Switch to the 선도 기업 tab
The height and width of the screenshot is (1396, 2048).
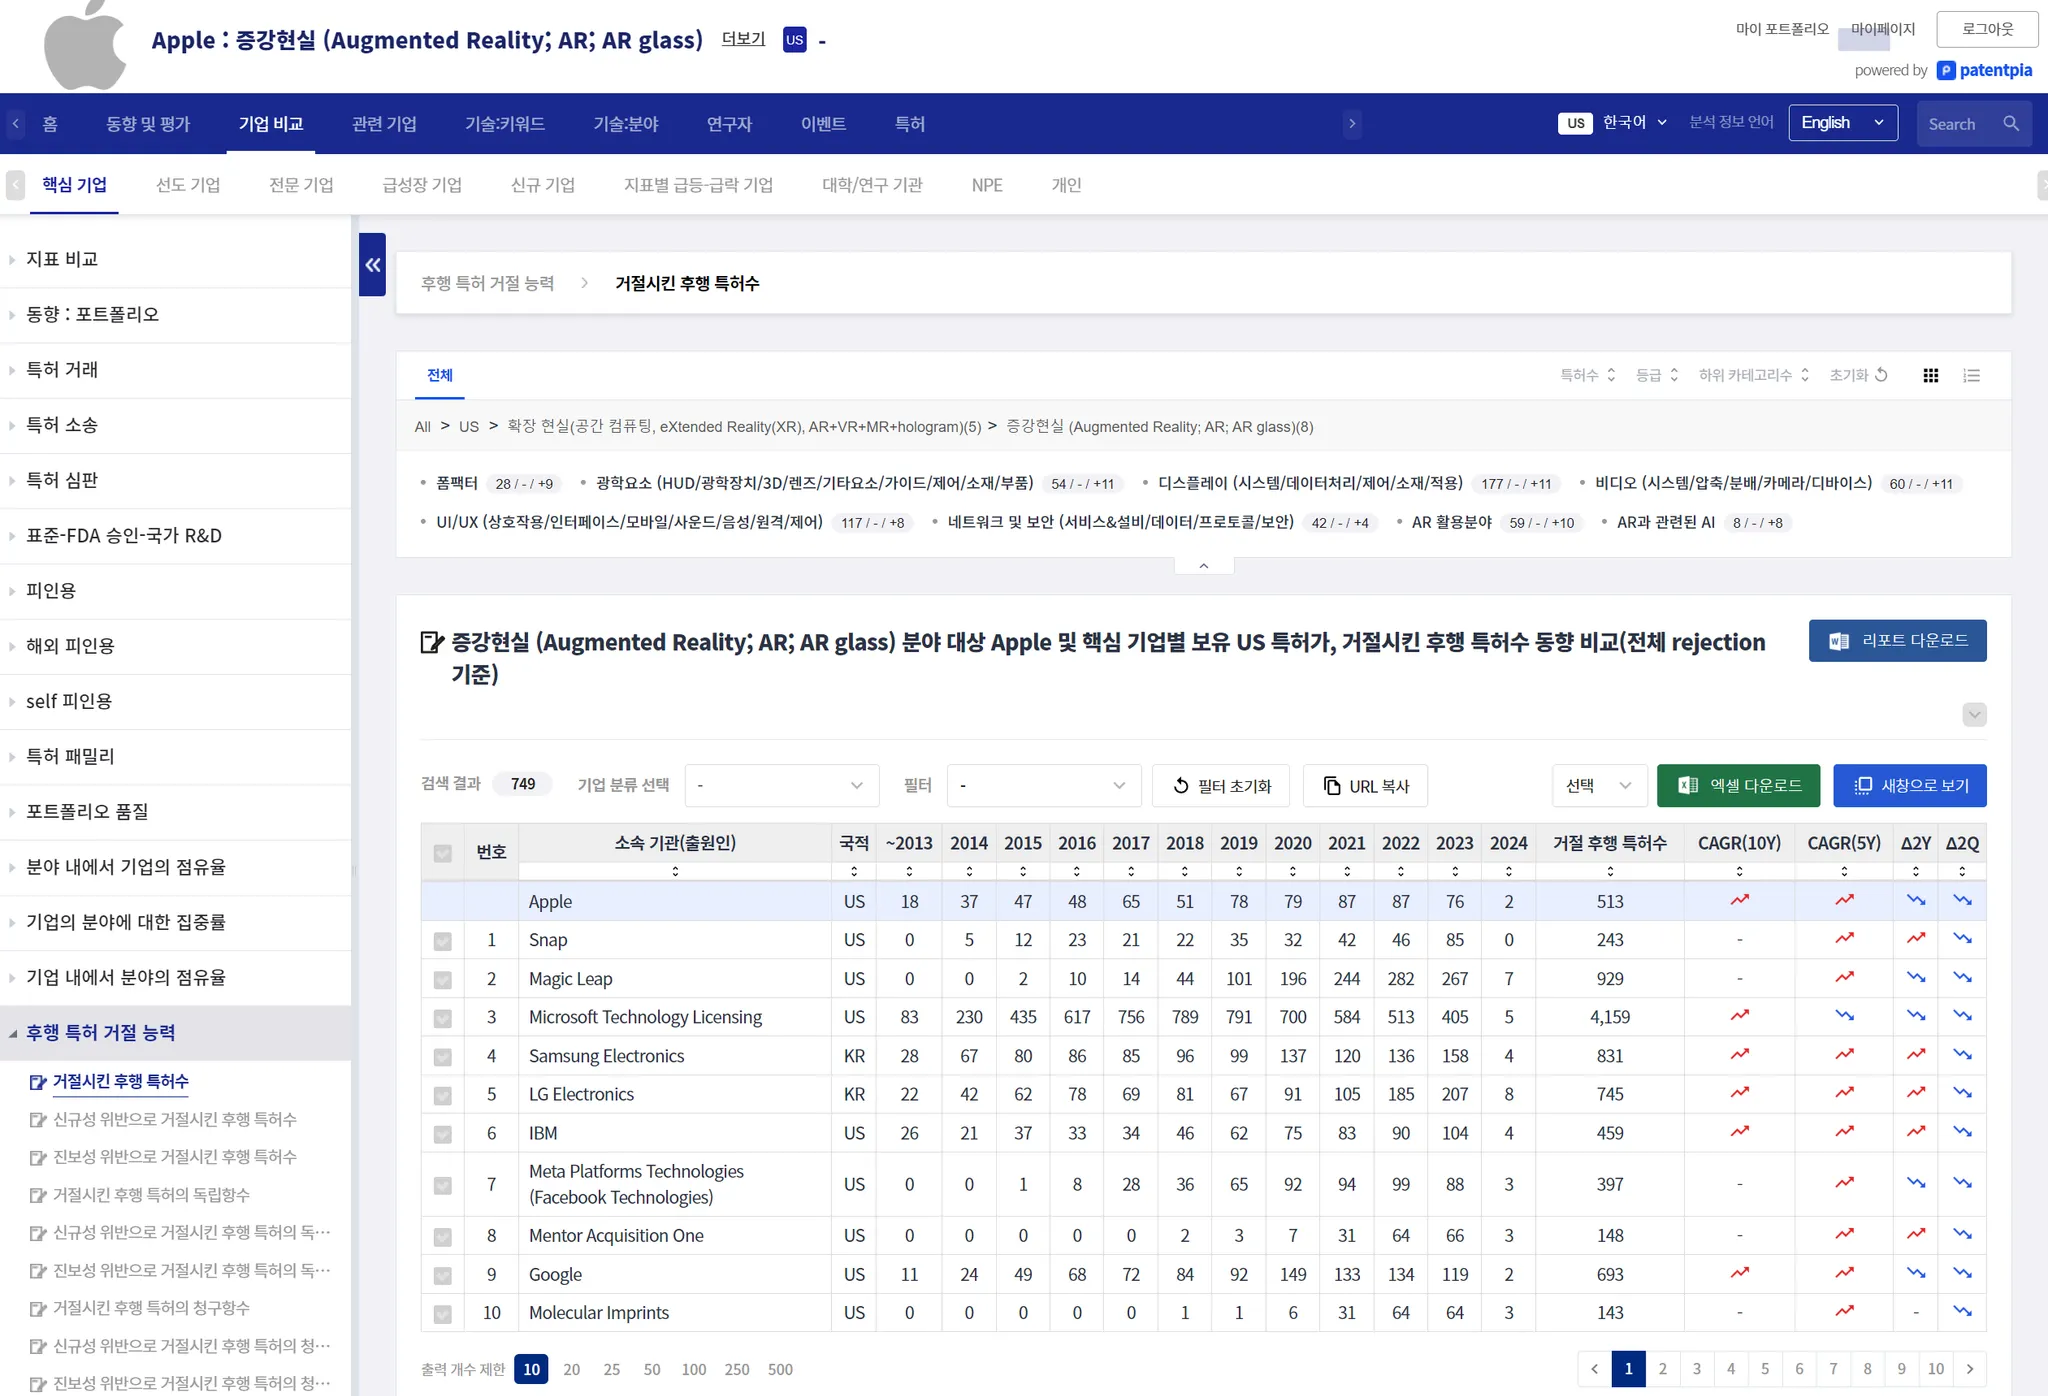click(x=188, y=185)
